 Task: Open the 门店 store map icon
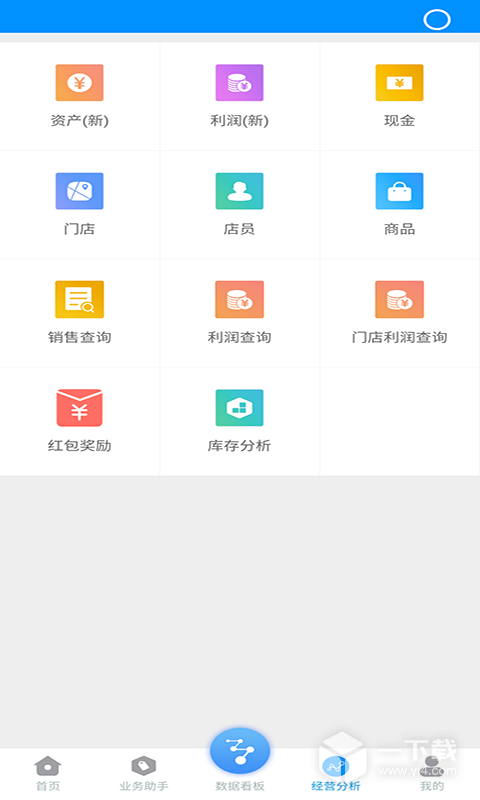(x=80, y=191)
